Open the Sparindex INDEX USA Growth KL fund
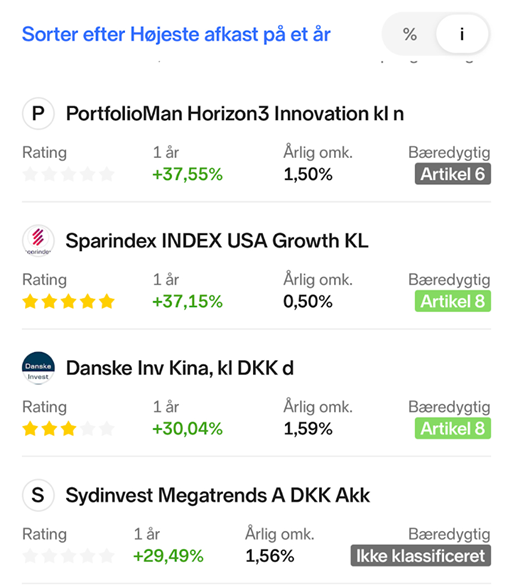This screenshot has width=513, height=586. coord(217,241)
